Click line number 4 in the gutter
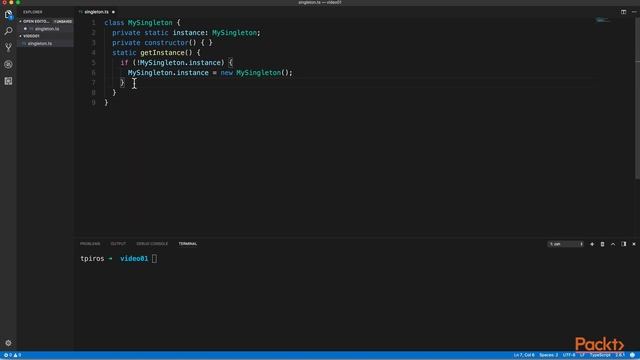This screenshot has height=360, width=640. click(93, 53)
